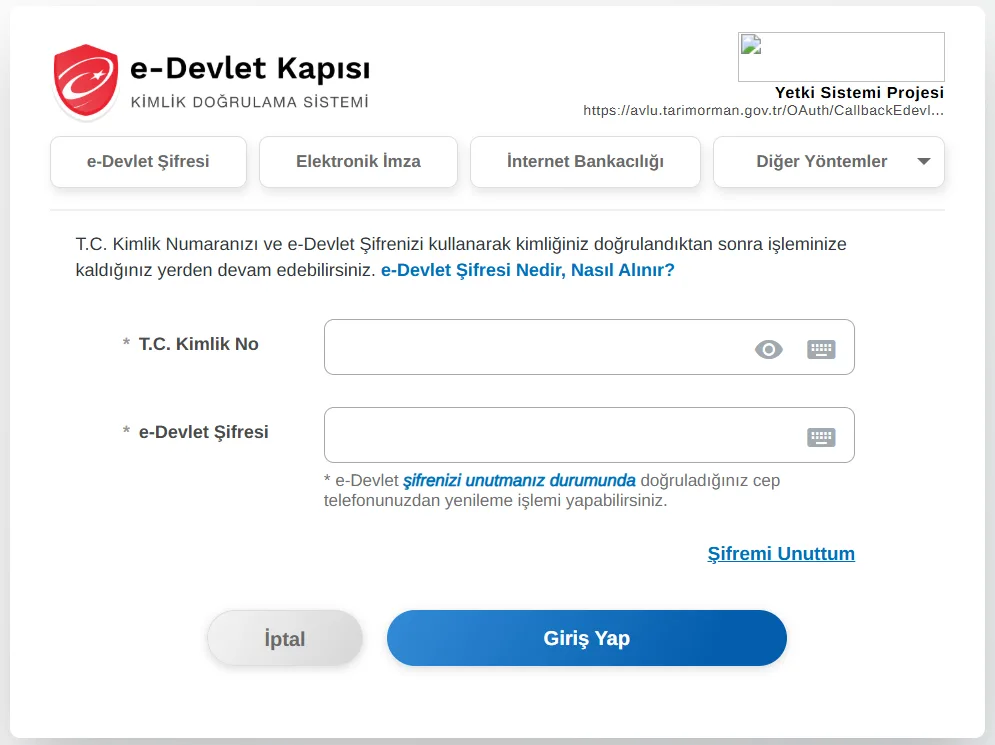This screenshot has height=745, width=995.
Task: Open virtual keyboard for T.C. Kimlik No
Action: coord(821,350)
